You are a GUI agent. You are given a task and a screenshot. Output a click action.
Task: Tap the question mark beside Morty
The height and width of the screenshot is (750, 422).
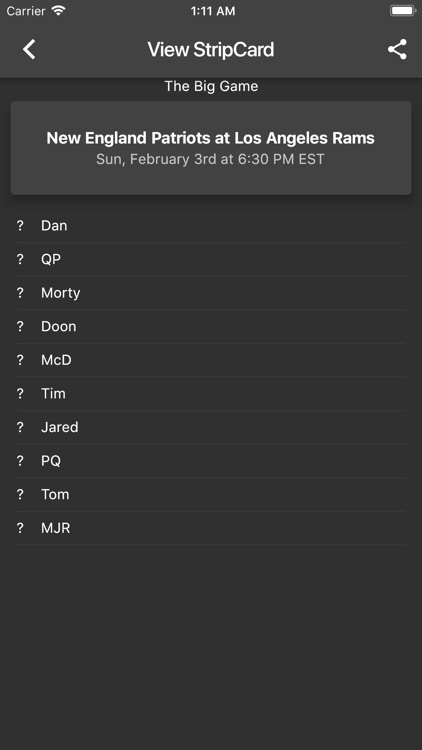point(20,293)
